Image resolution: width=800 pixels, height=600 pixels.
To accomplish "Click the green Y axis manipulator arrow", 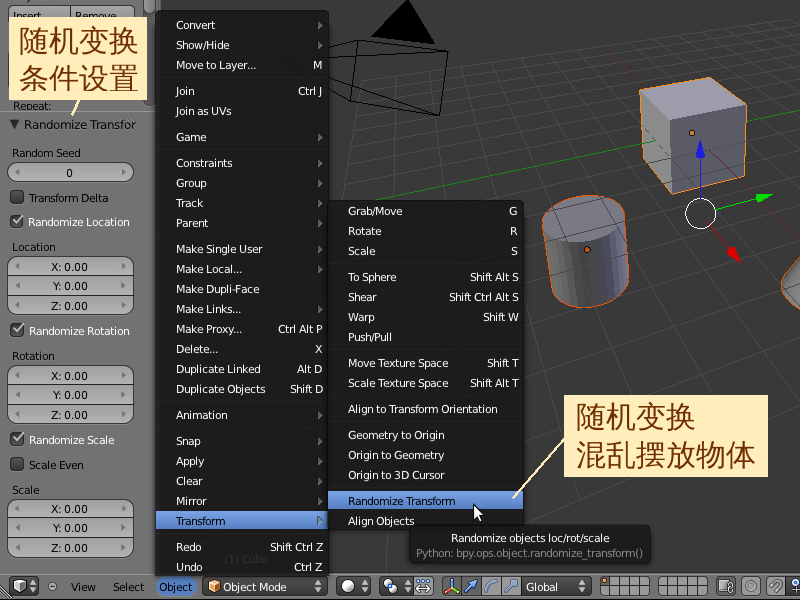I will tap(763, 197).
